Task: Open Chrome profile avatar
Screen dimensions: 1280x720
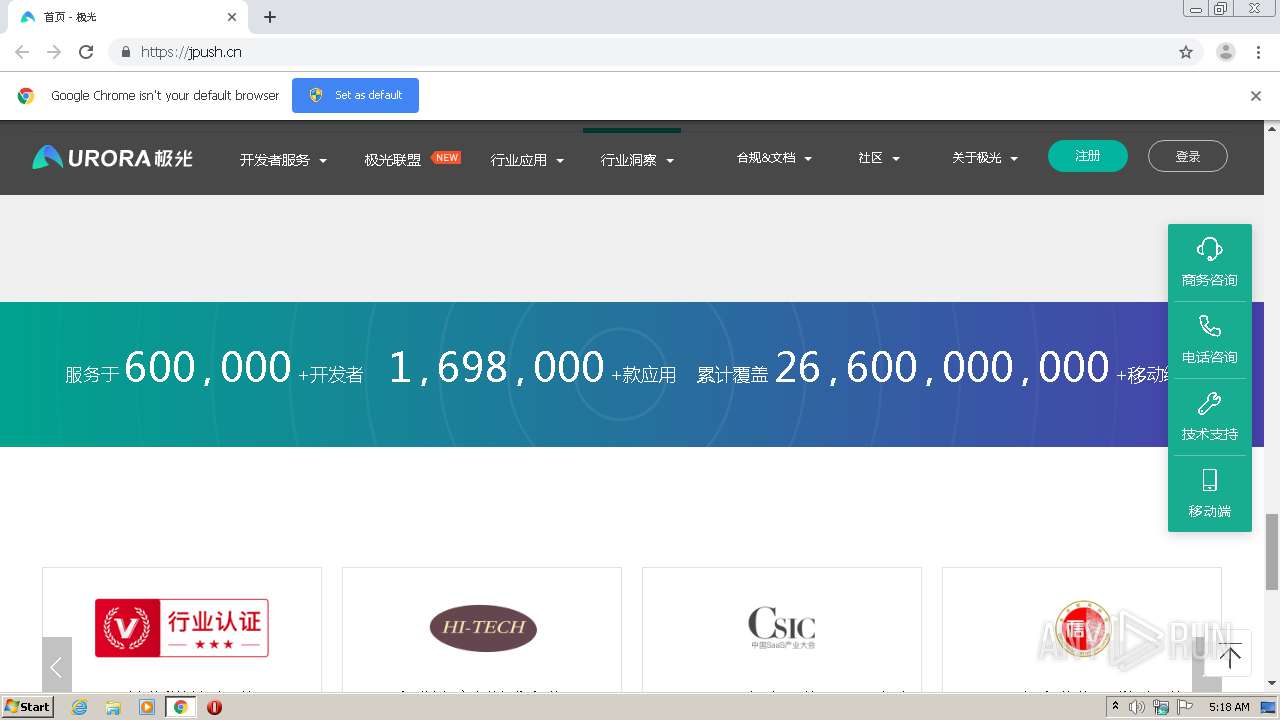Action: 1225,52
